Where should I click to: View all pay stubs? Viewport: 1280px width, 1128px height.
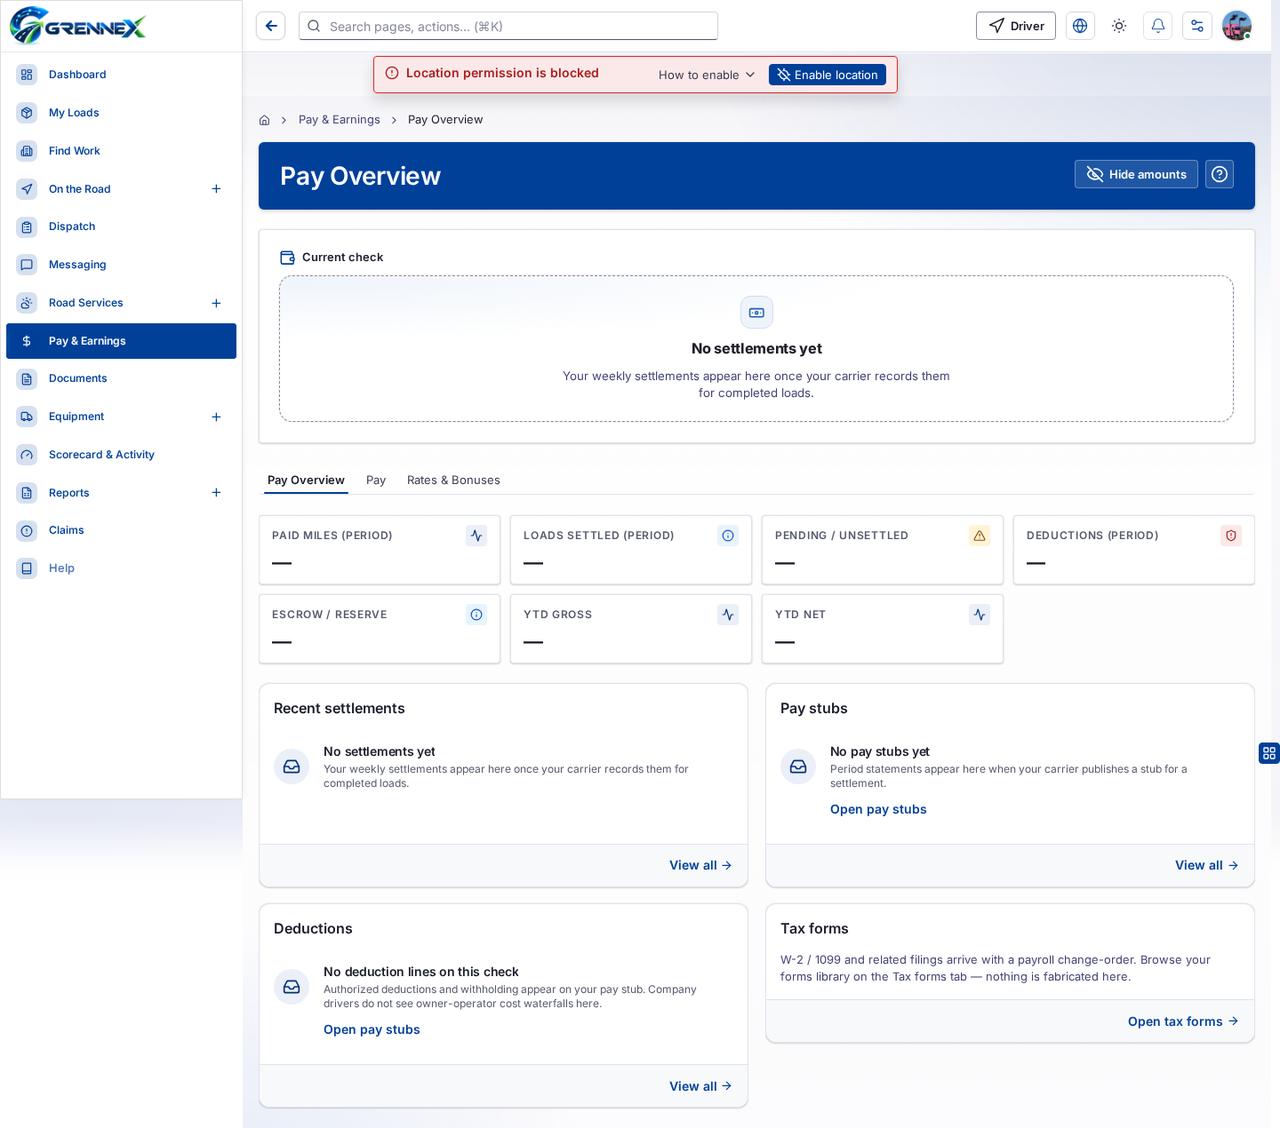(1206, 865)
